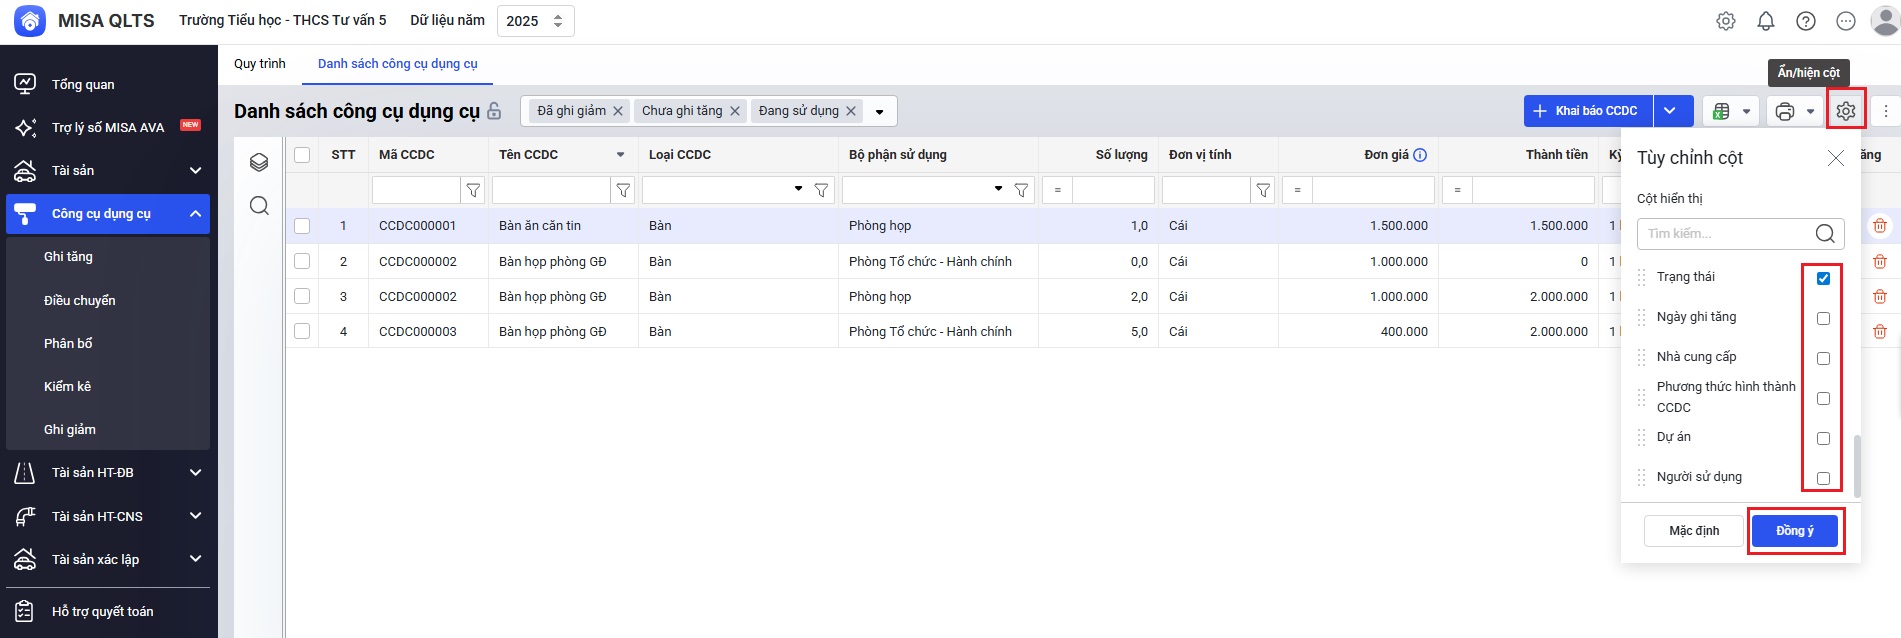Uncheck the 'Trạng thái' column checkbox
1901x638 pixels.
1823,278
